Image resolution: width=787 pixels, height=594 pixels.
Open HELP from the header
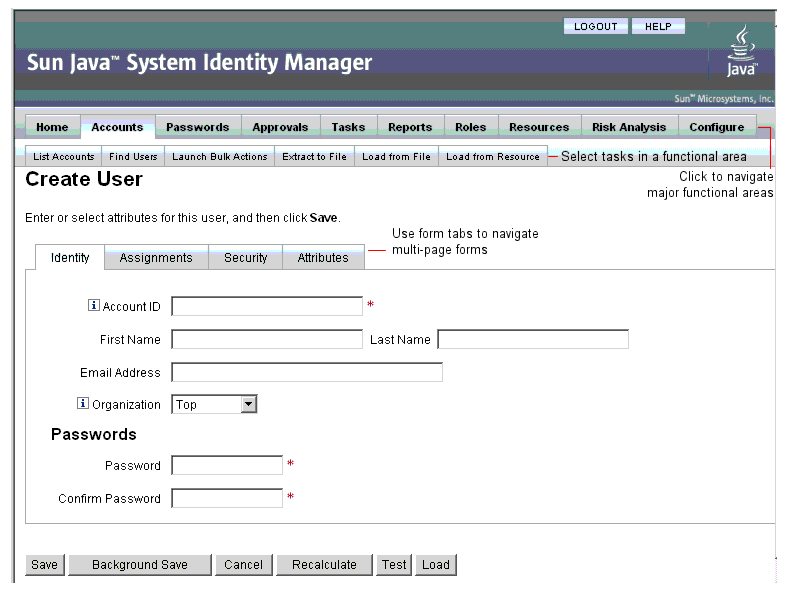[658, 26]
